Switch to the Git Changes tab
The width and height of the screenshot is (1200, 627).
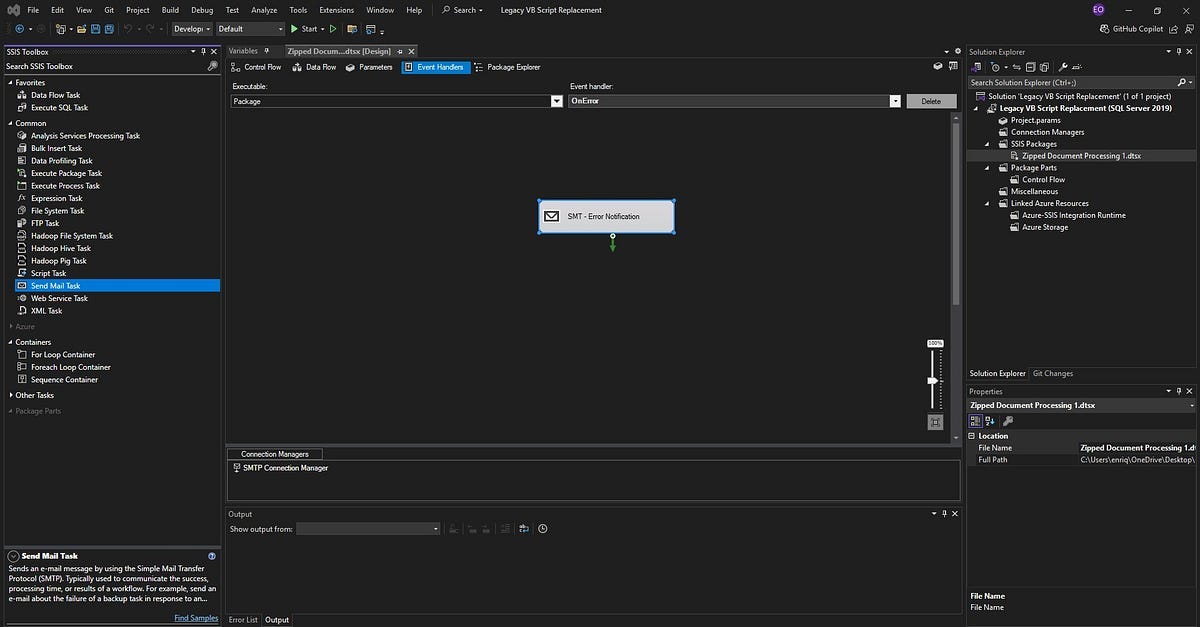point(1053,374)
